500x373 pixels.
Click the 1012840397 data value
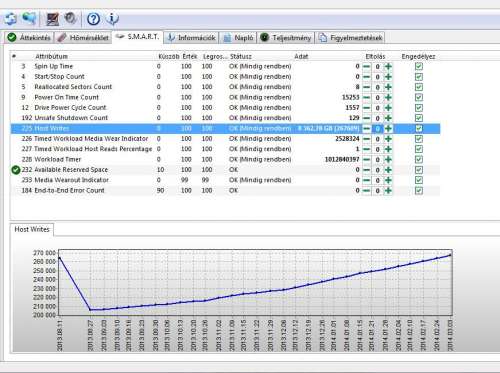[342, 159]
